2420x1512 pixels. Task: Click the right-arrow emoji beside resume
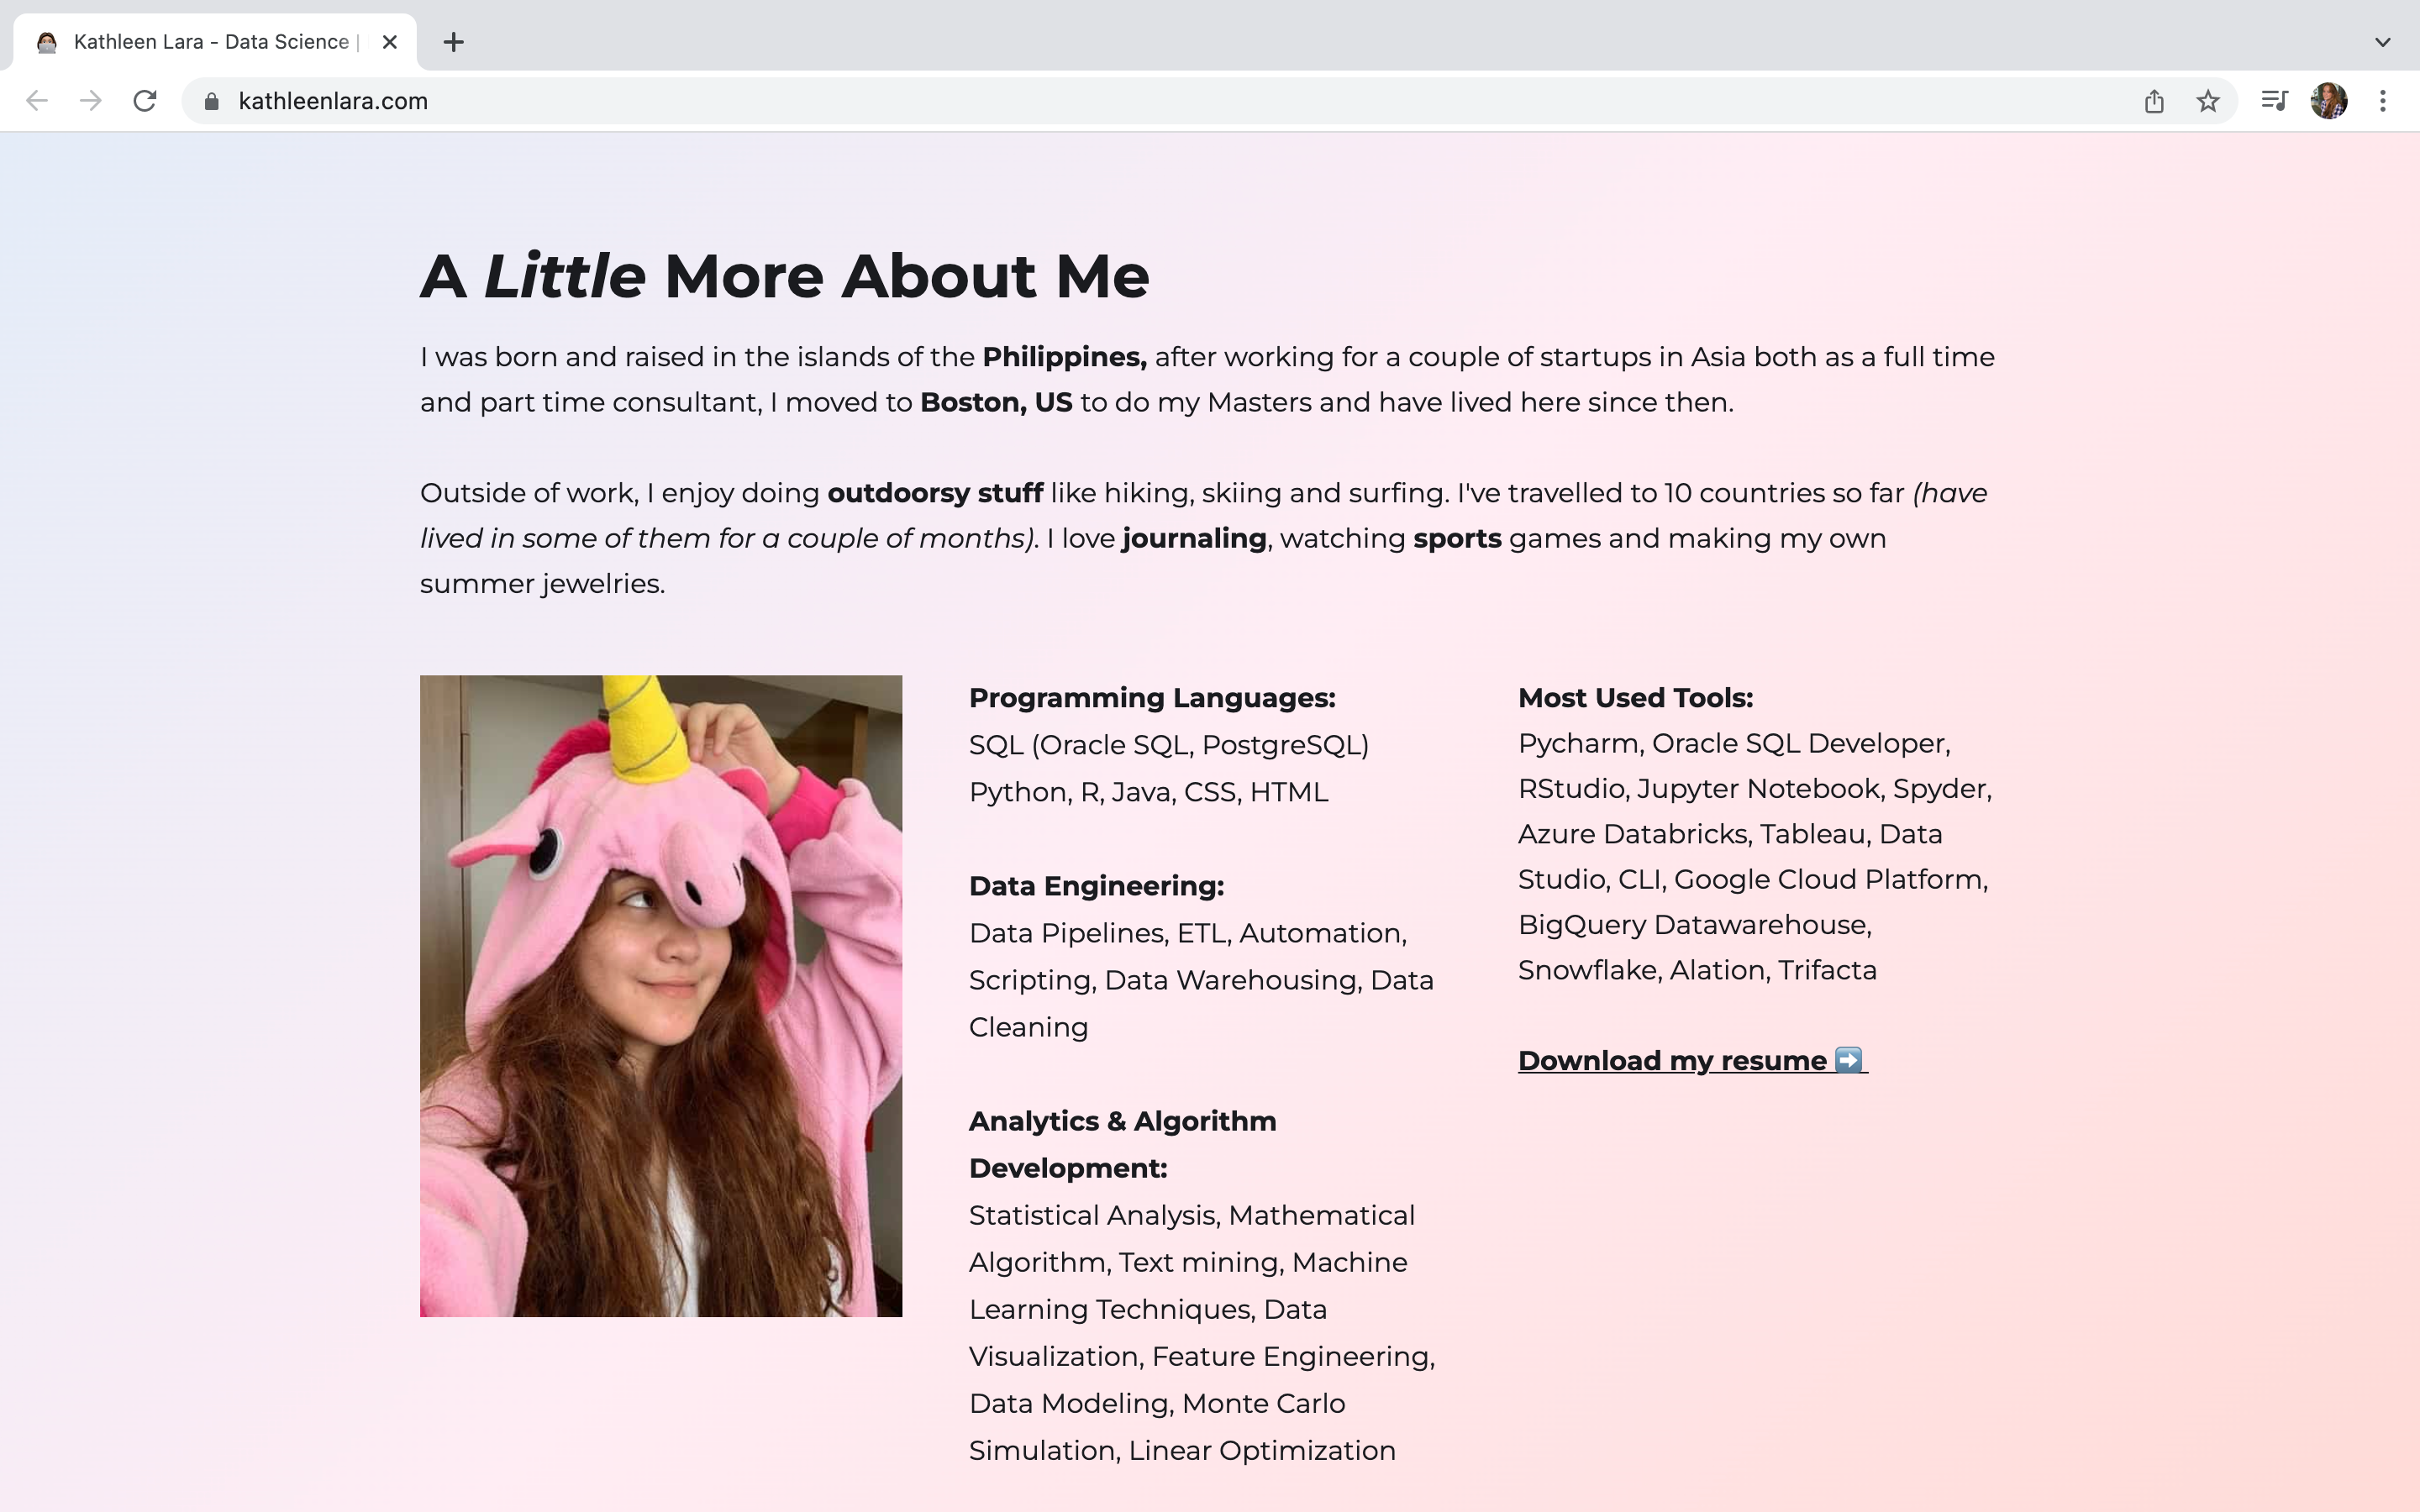click(x=1849, y=1059)
